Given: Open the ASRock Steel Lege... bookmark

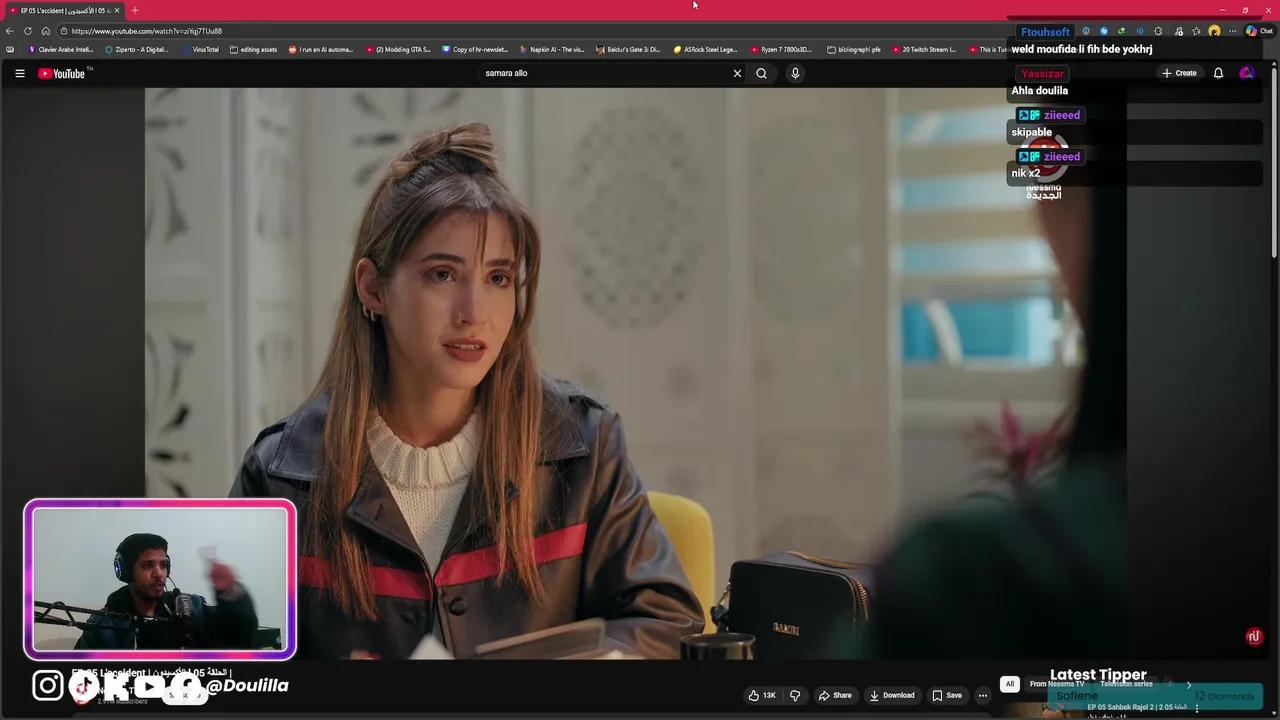Looking at the screenshot, I should tap(705, 49).
